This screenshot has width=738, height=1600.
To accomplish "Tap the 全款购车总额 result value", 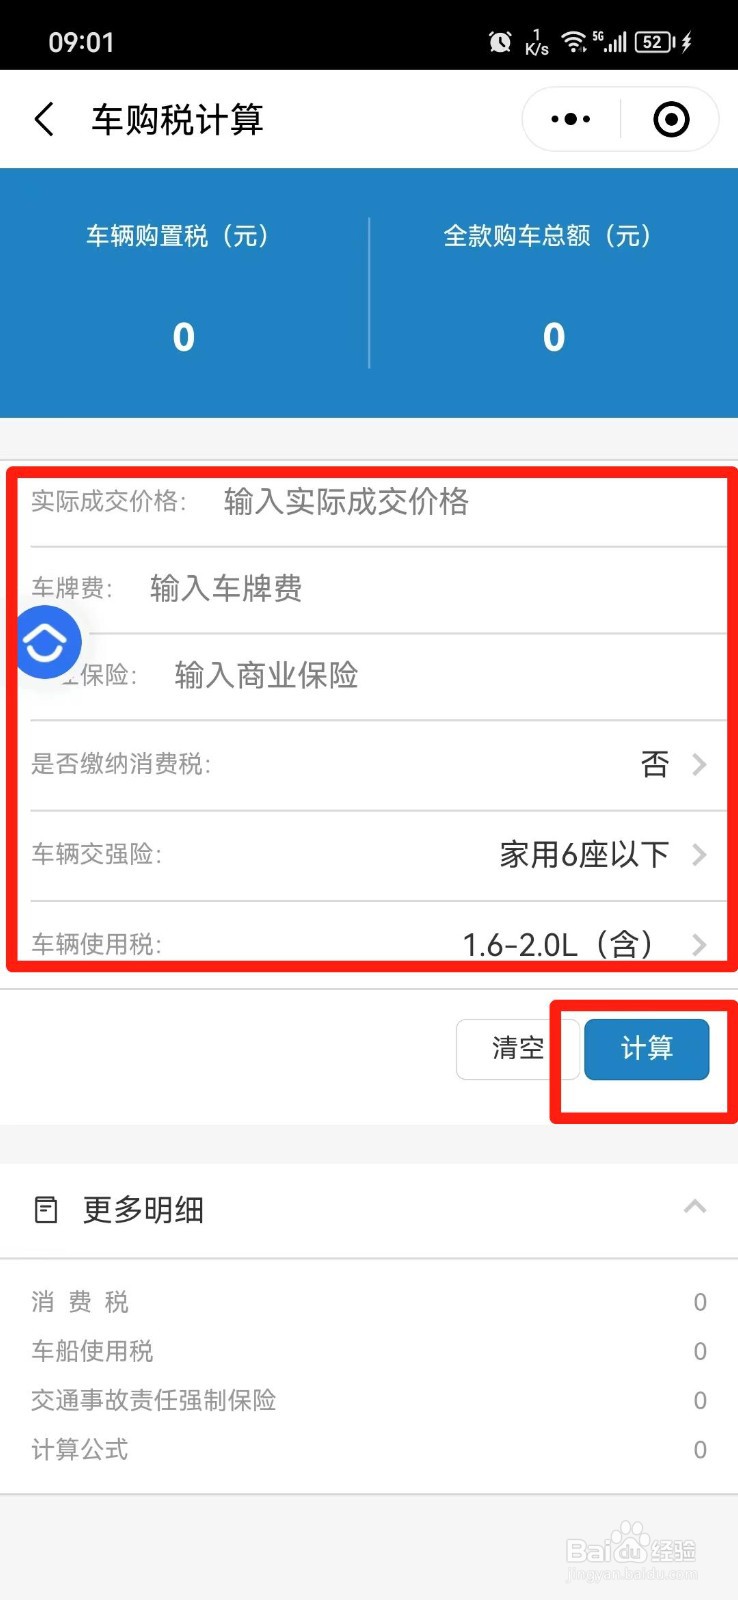I will (554, 337).
